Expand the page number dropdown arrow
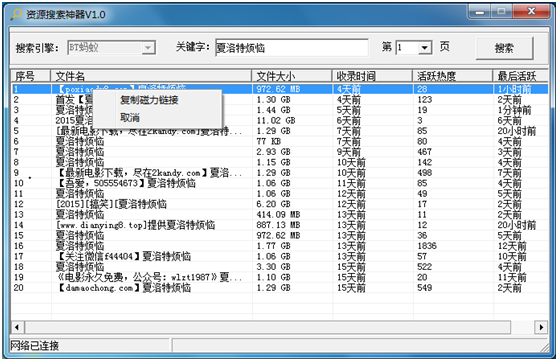This screenshot has width=558, height=361. click(425, 48)
